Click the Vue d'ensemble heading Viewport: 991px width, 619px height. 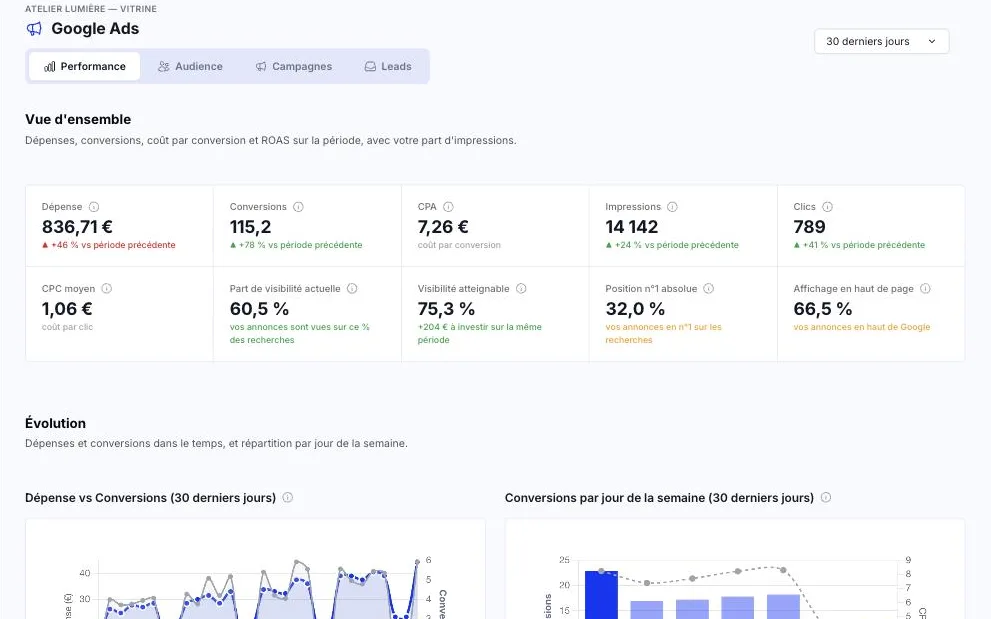click(x=78, y=120)
